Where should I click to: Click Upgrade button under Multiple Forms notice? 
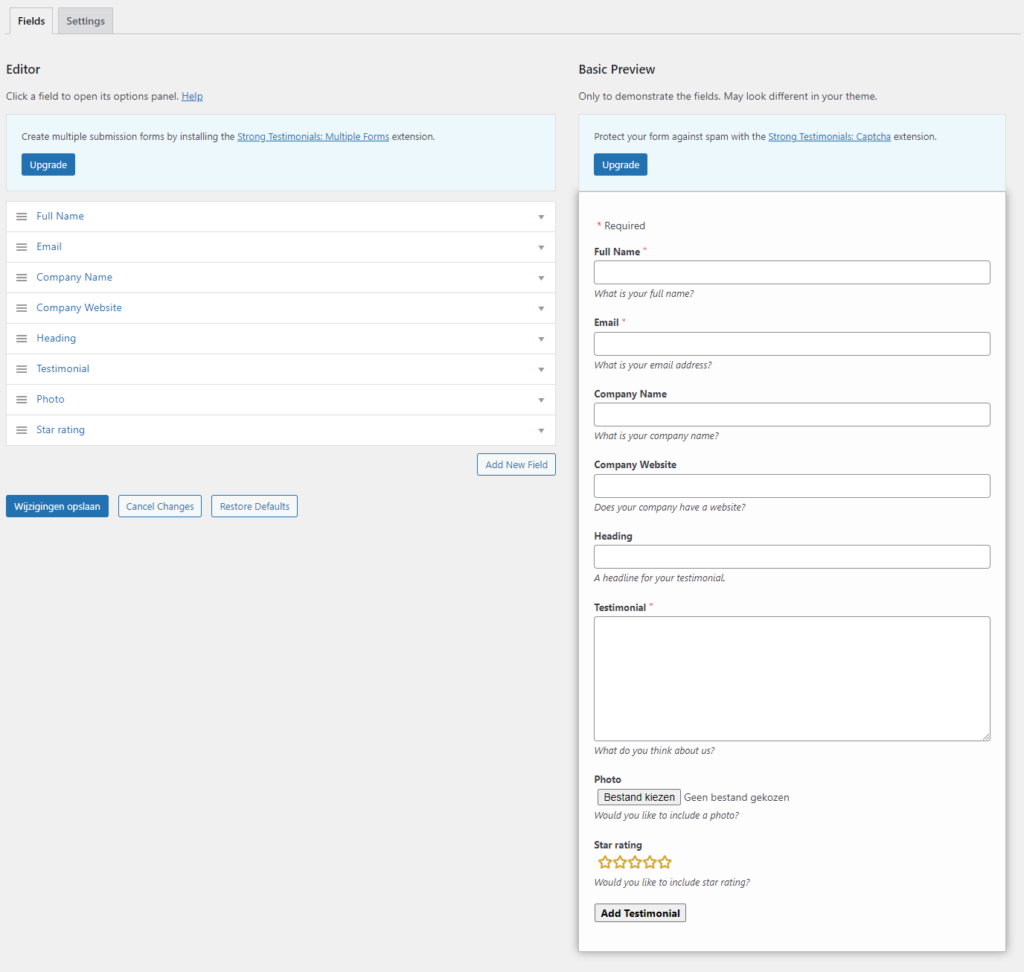pyautogui.click(x=48, y=165)
